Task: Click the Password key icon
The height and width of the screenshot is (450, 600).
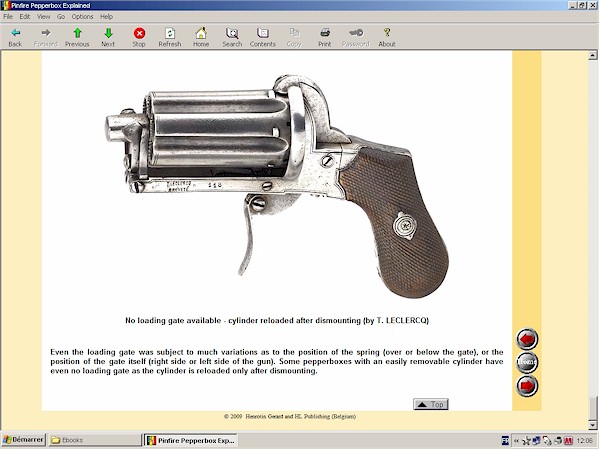Action: pos(356,33)
